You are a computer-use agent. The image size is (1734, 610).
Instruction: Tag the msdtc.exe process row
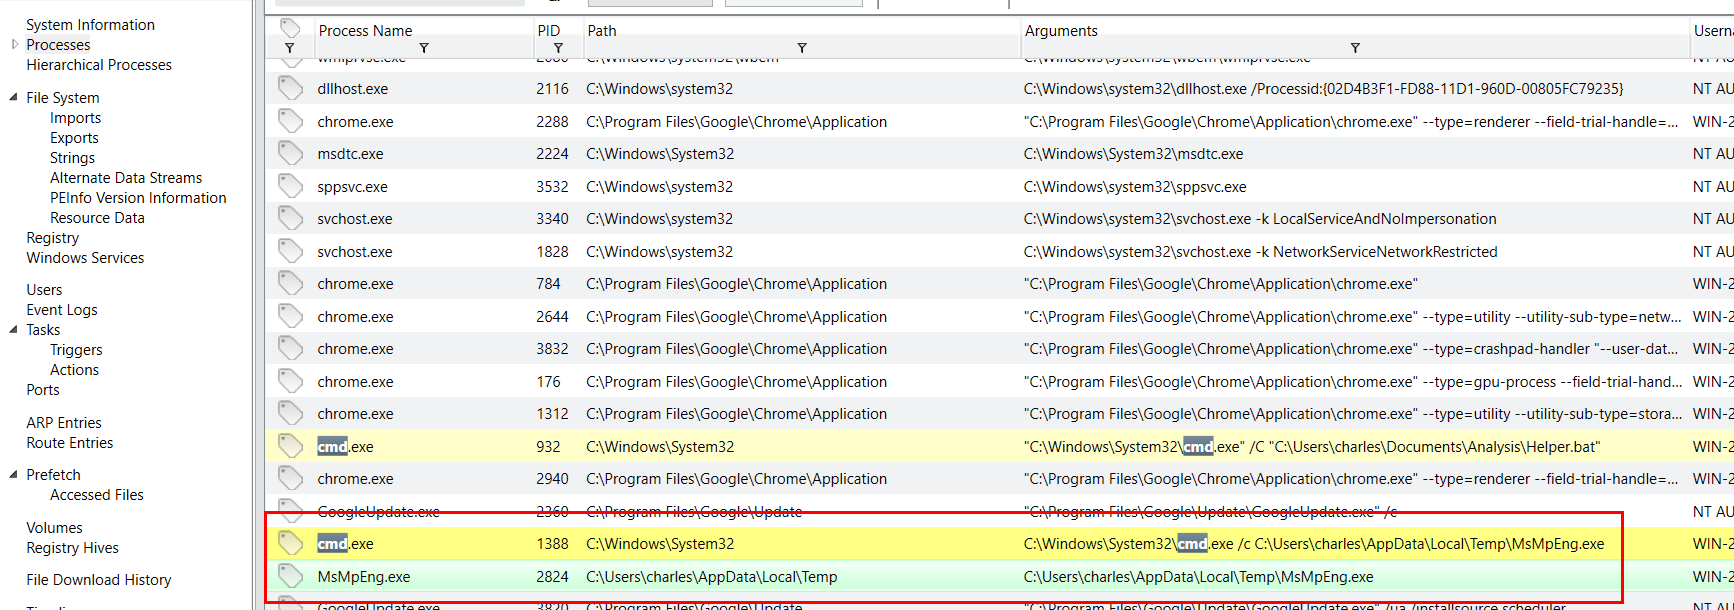290,154
